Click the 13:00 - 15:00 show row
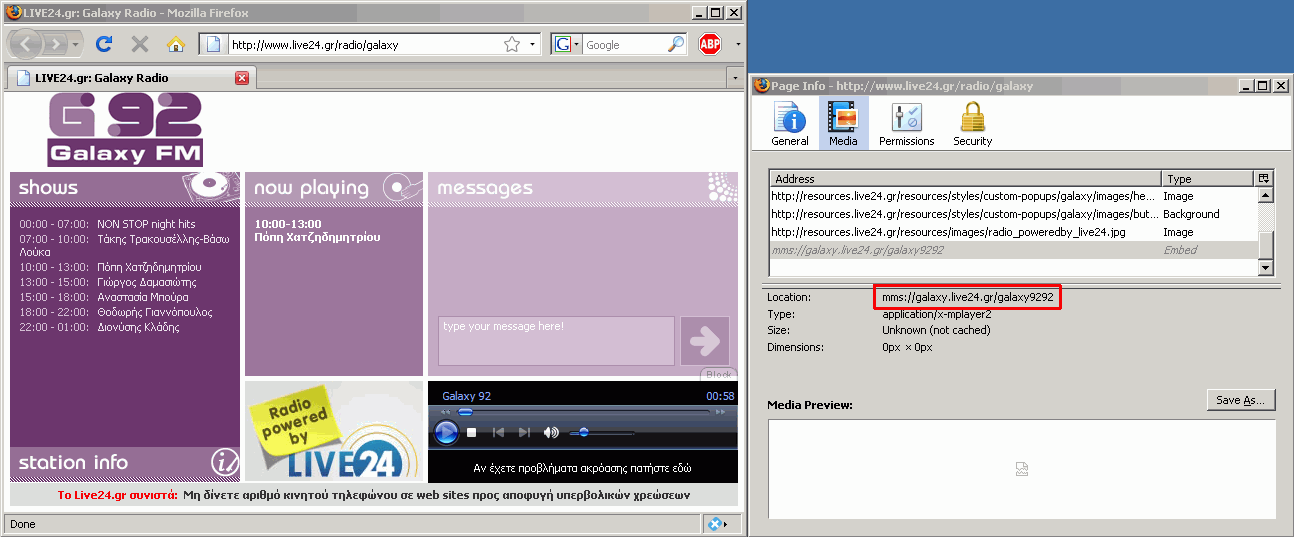The width and height of the screenshot is (1294, 537). pyautogui.click(x=125, y=282)
